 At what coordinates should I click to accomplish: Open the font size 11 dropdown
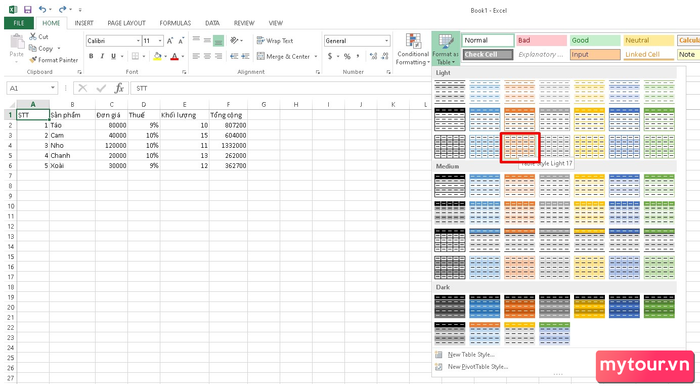160,41
